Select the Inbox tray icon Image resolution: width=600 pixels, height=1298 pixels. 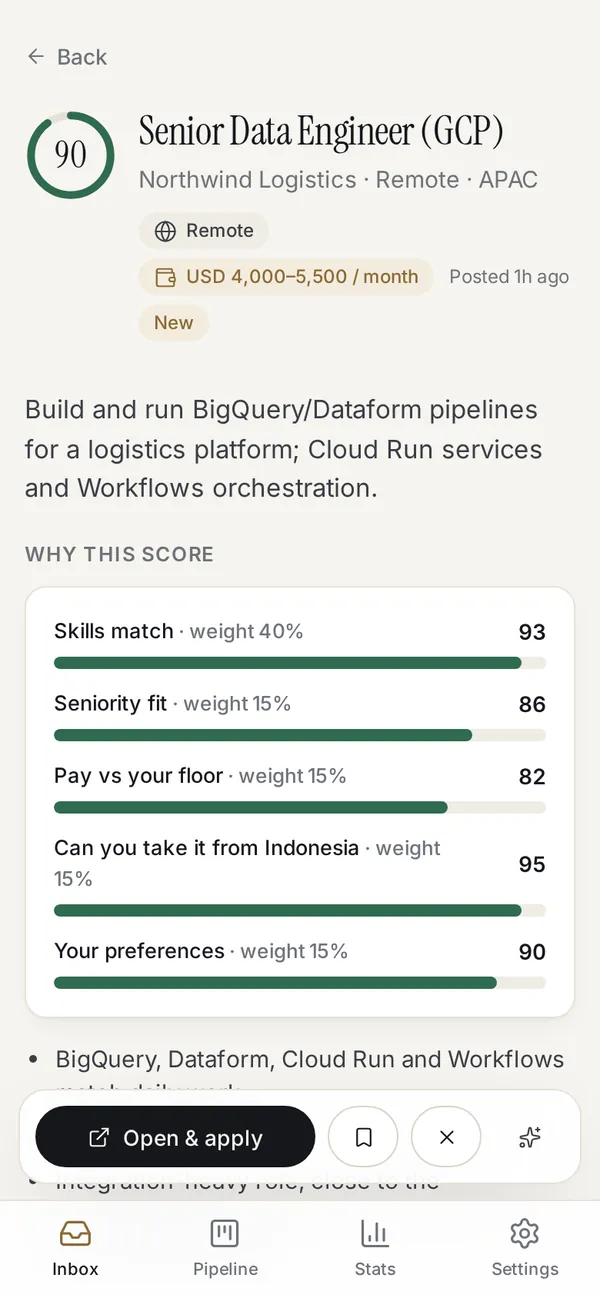pyautogui.click(x=75, y=1234)
